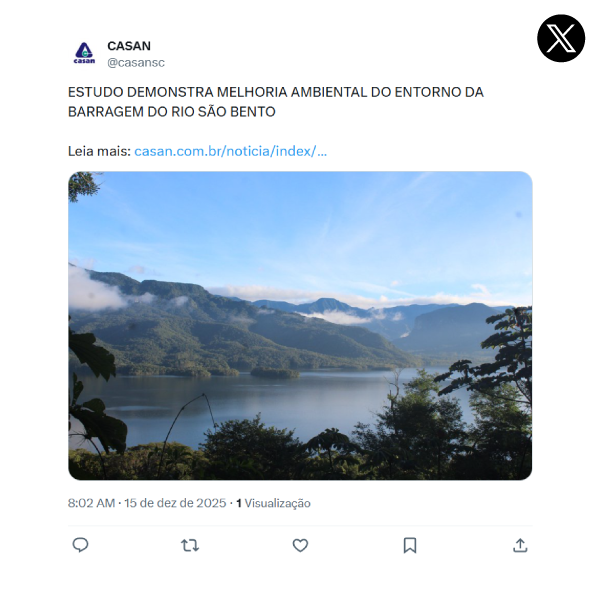
Task: Click the 15 de dez de 2025 date
Action: tap(175, 503)
